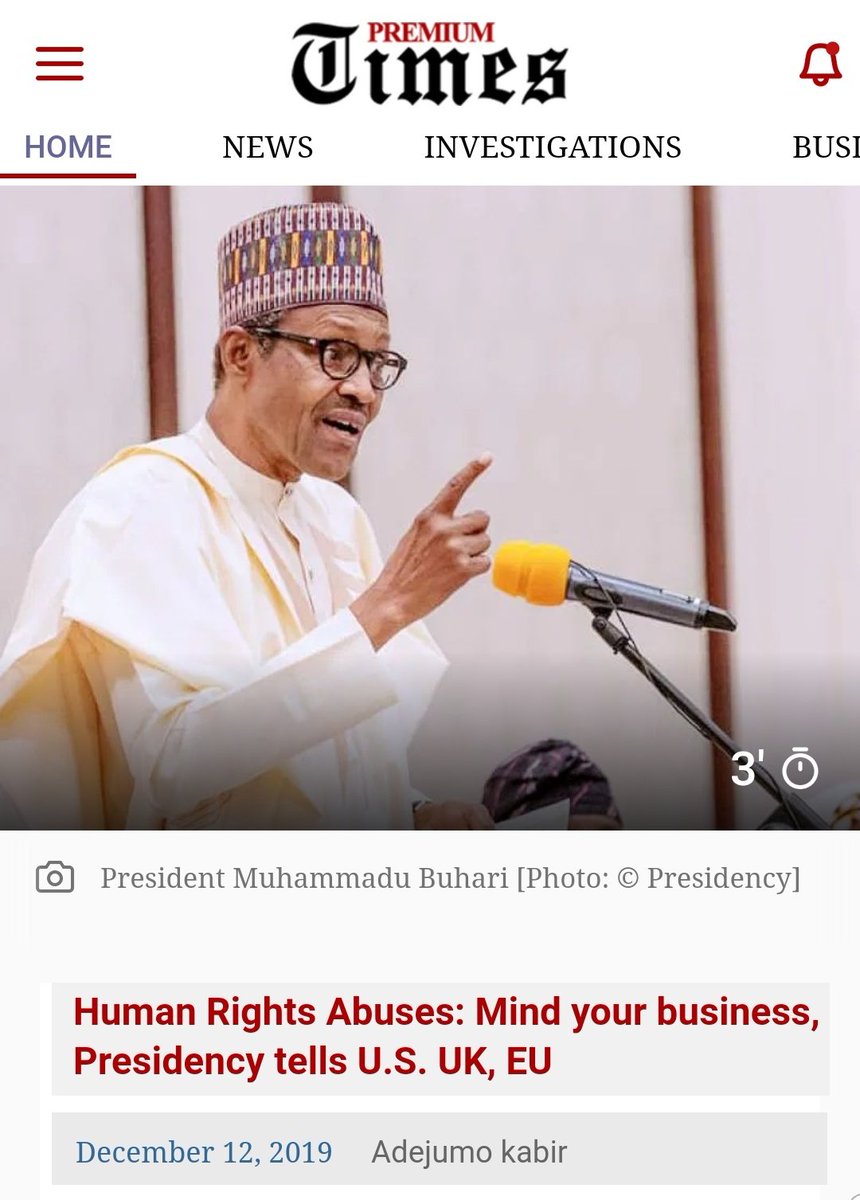Tap the 3' read-time label
This screenshot has height=1200, width=860.
tap(748, 769)
